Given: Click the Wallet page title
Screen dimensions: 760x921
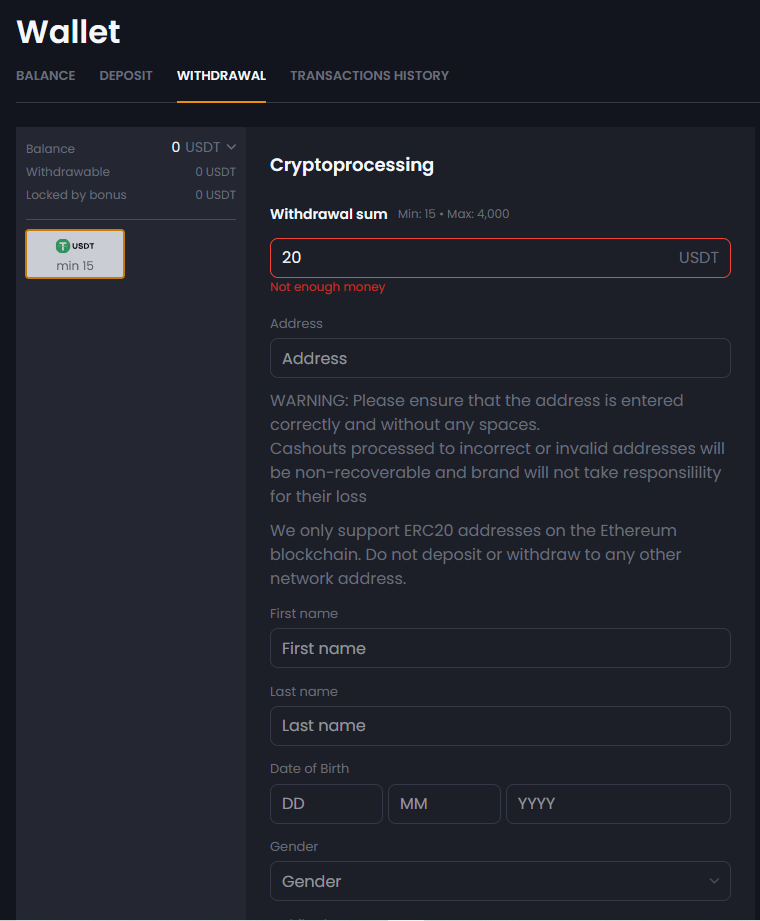Looking at the screenshot, I should point(68,32).
